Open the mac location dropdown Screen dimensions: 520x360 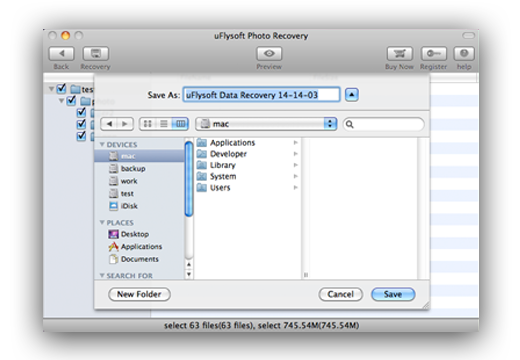coord(266,124)
